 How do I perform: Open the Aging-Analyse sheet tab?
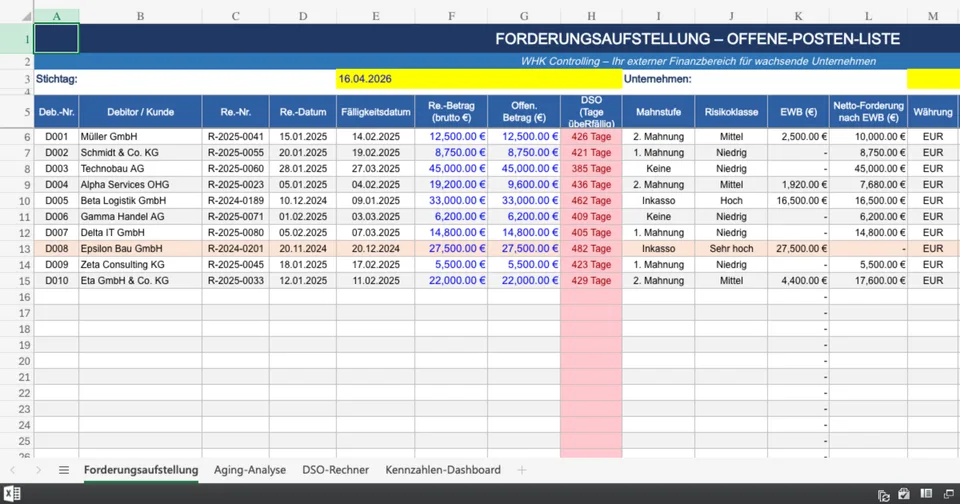(x=250, y=470)
